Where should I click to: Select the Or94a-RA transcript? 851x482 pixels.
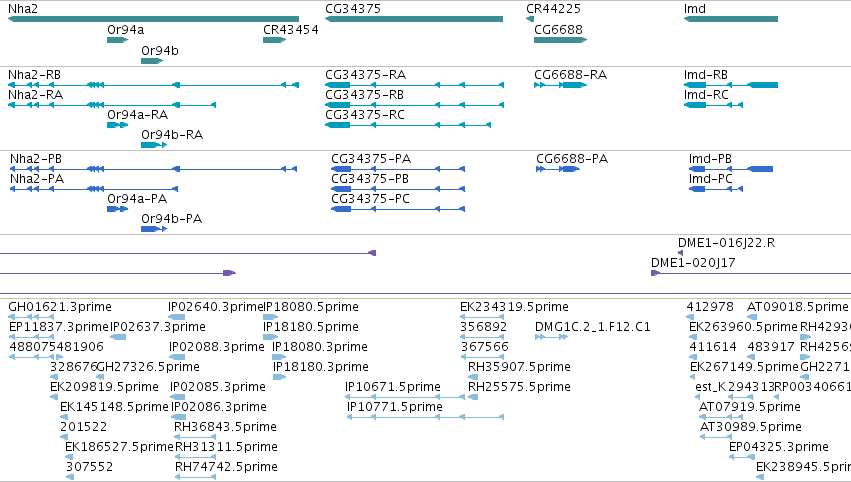click(x=117, y=125)
